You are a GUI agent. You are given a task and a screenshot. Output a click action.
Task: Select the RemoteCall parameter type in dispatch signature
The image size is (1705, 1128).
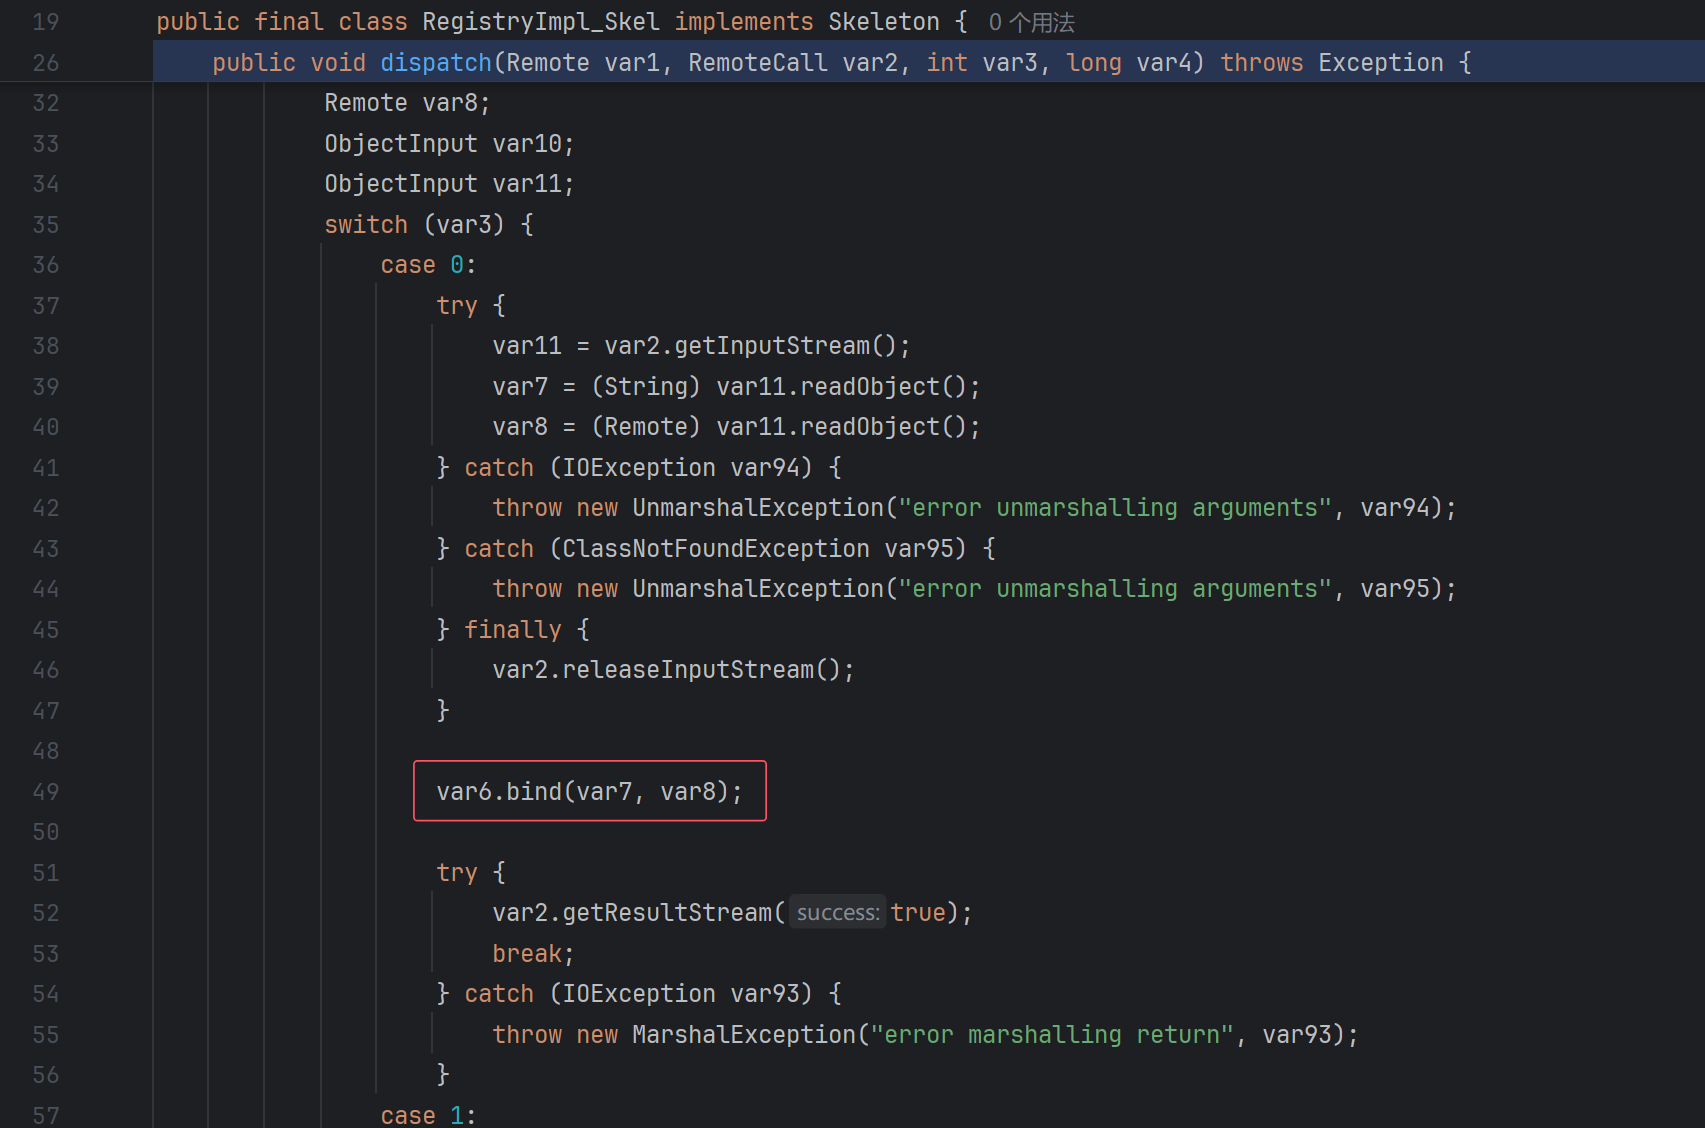point(757,63)
